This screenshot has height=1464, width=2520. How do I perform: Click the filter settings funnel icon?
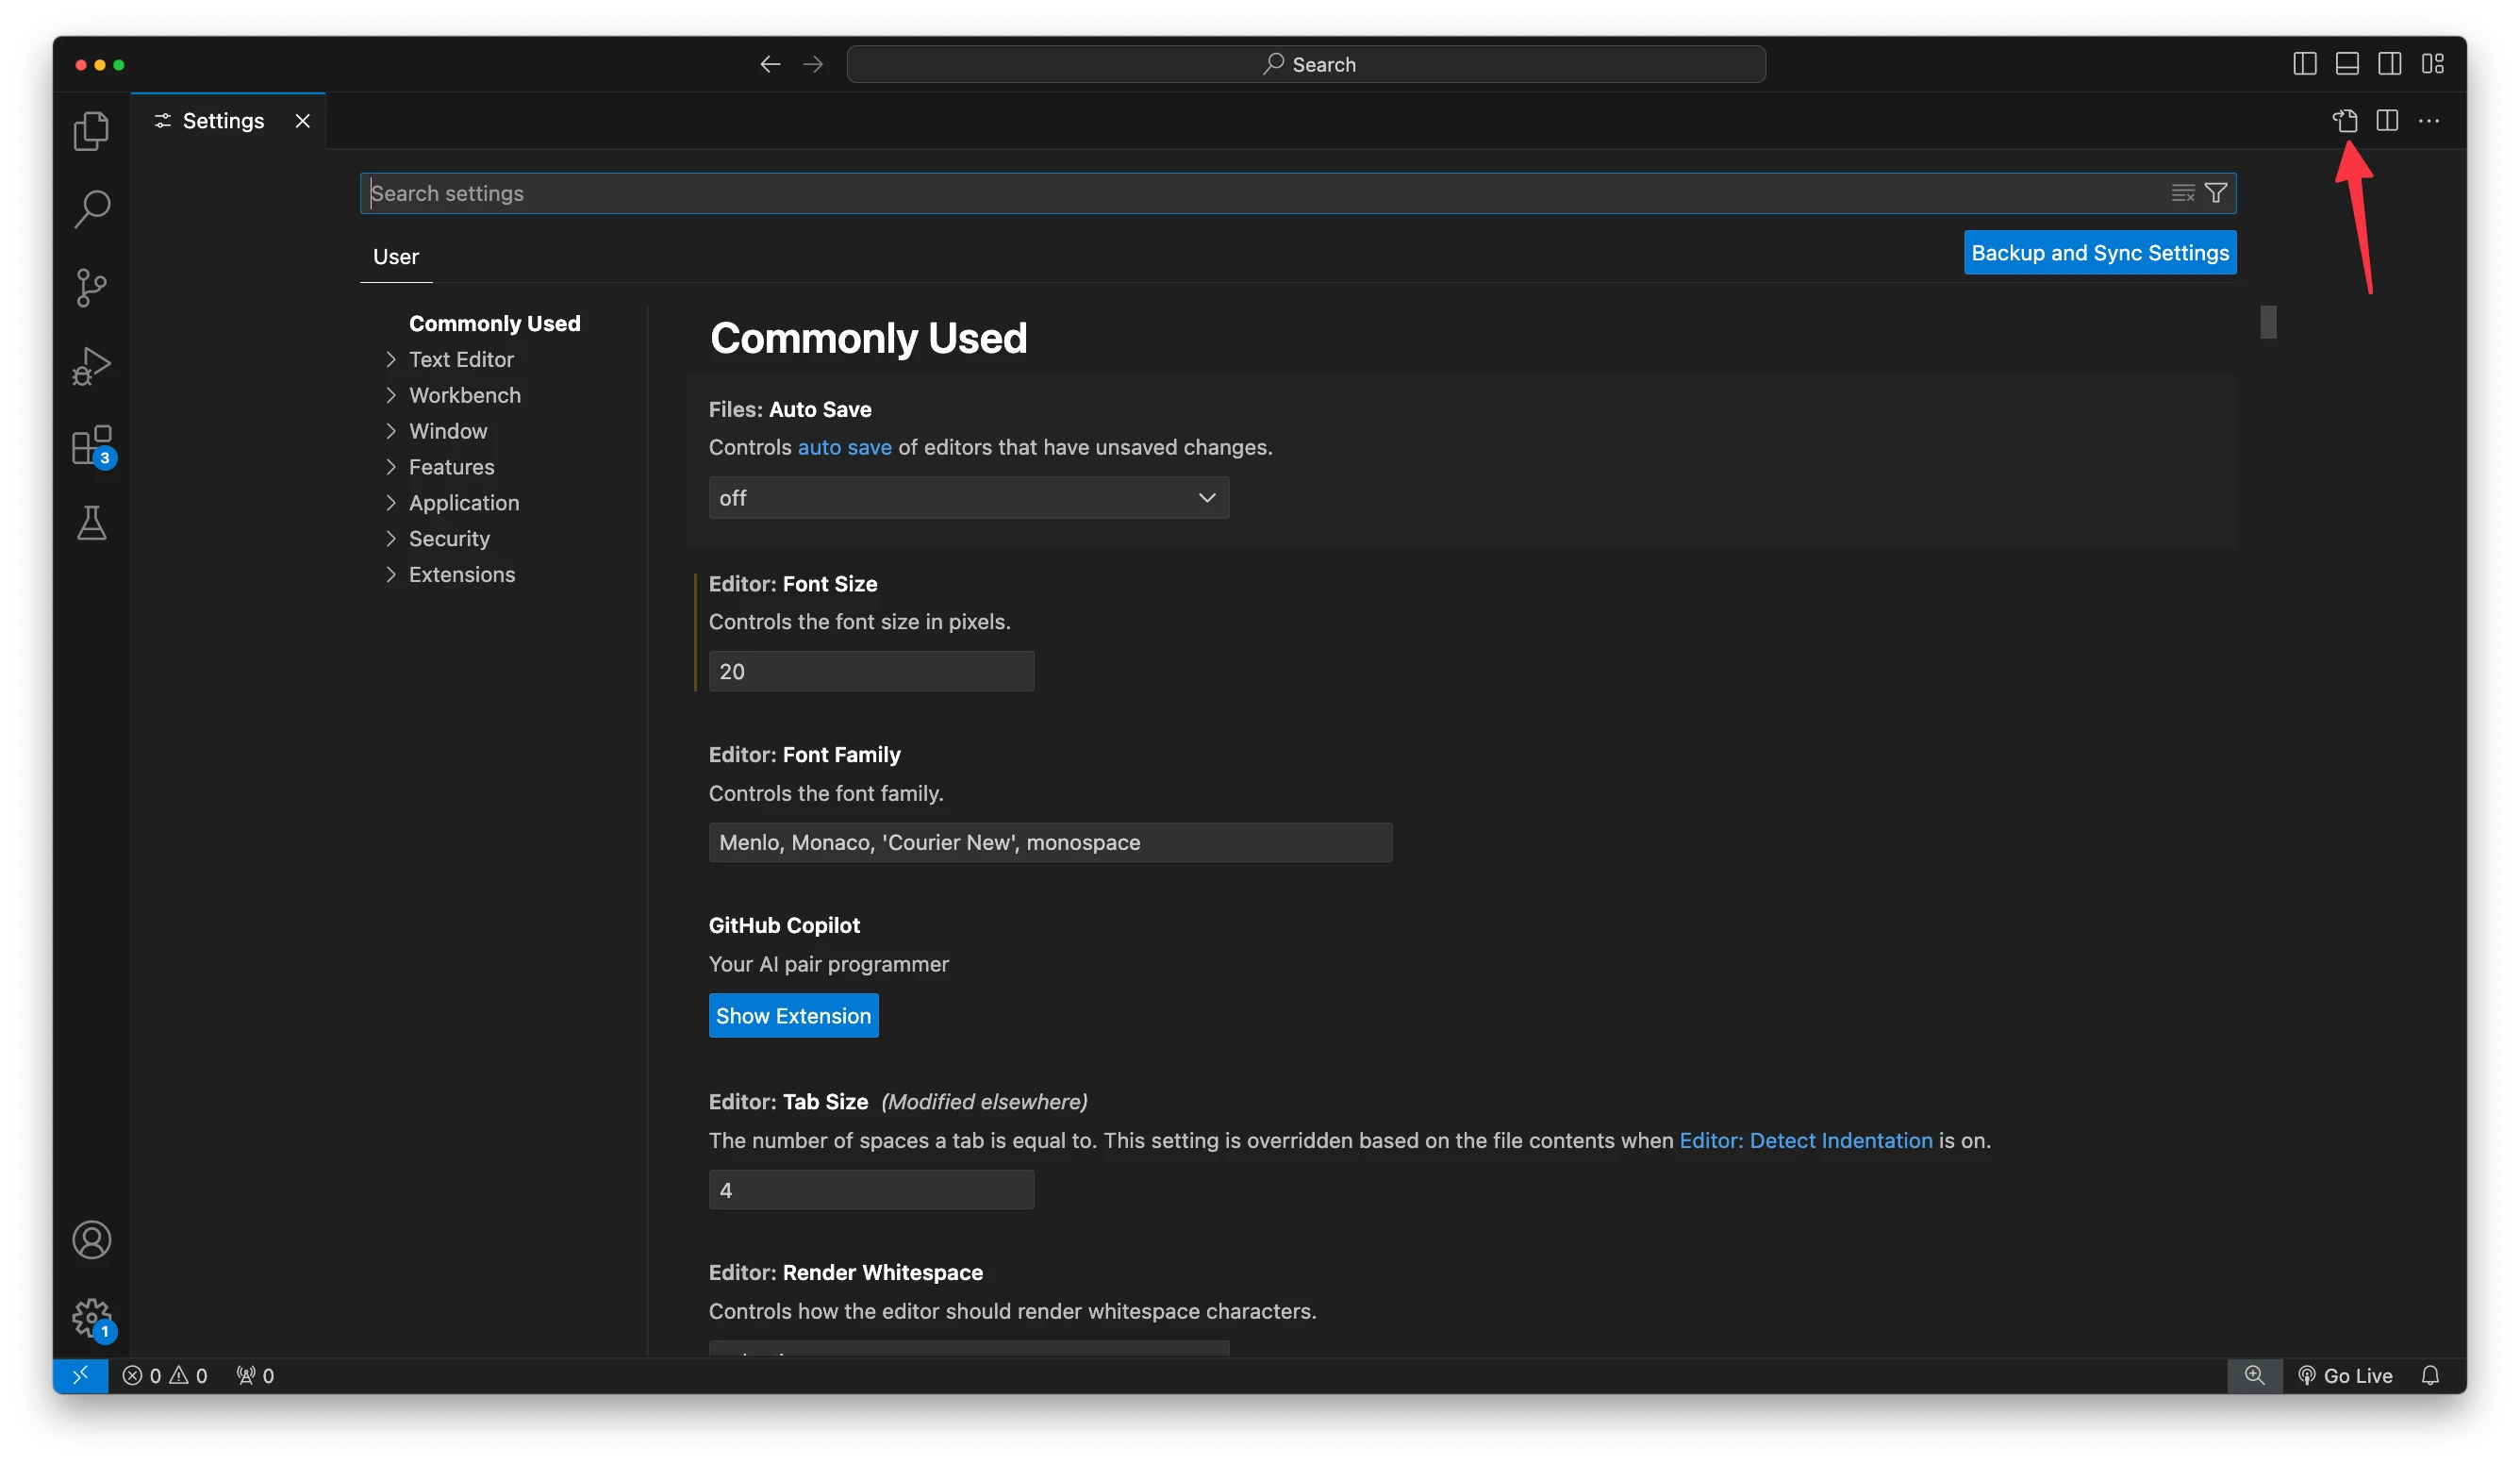pyautogui.click(x=2216, y=193)
